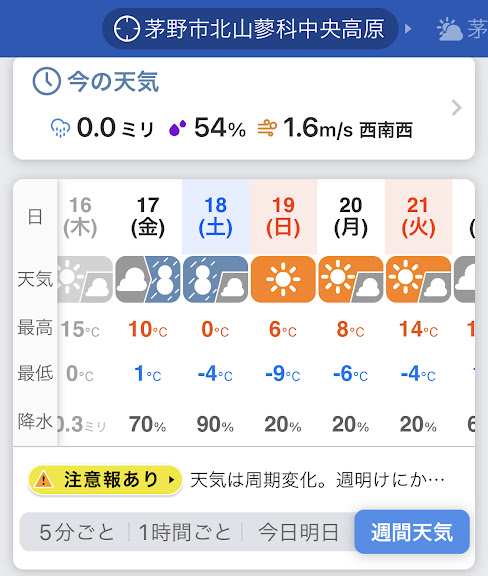Screen dimensions: 488x576
Task: Click the clock icon beside 今の天気
Action: [x=47, y=81]
